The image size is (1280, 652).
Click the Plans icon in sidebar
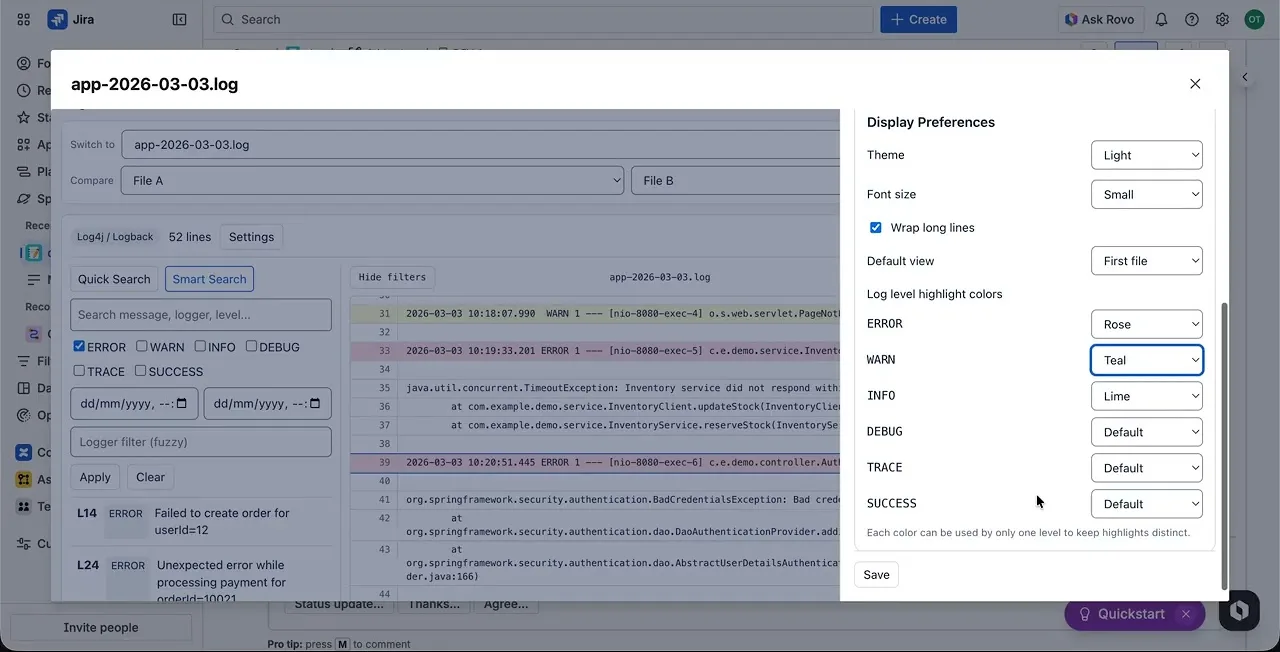click(x=24, y=171)
